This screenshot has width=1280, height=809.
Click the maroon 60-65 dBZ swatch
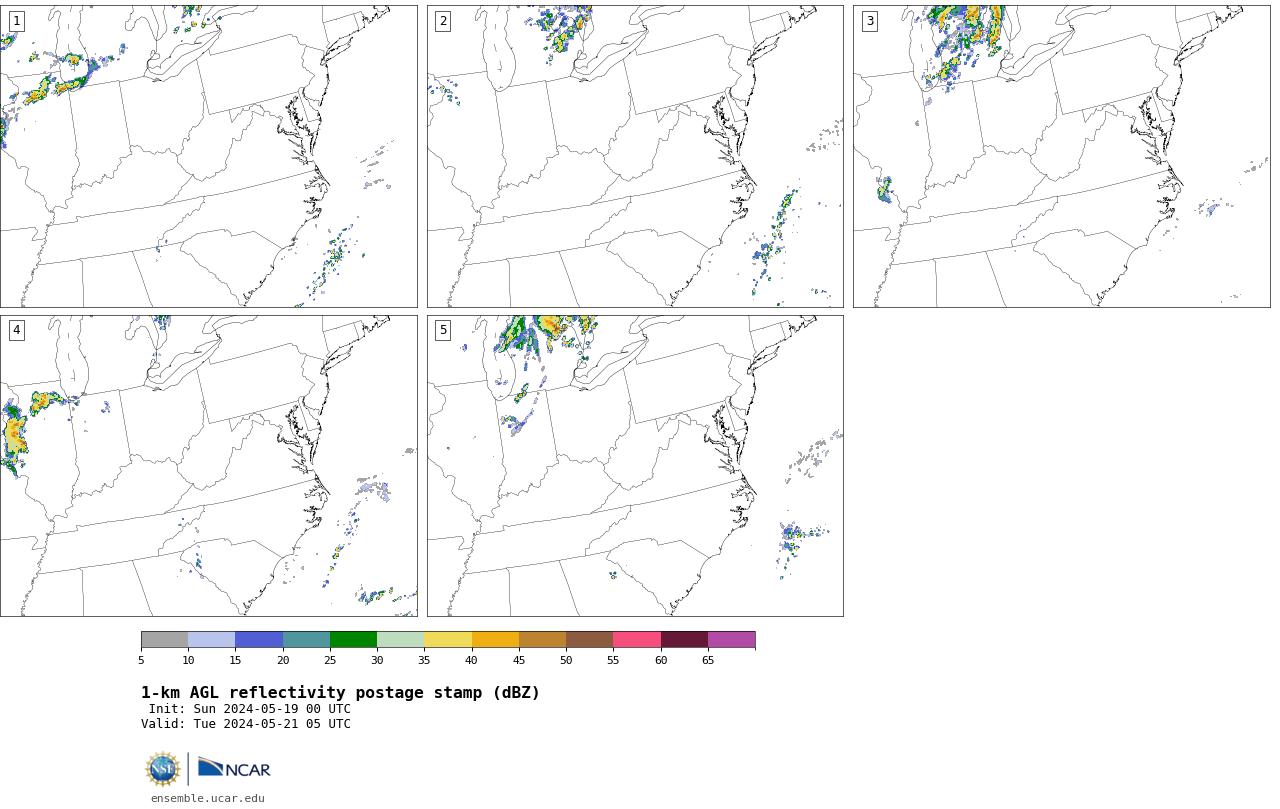pos(685,640)
